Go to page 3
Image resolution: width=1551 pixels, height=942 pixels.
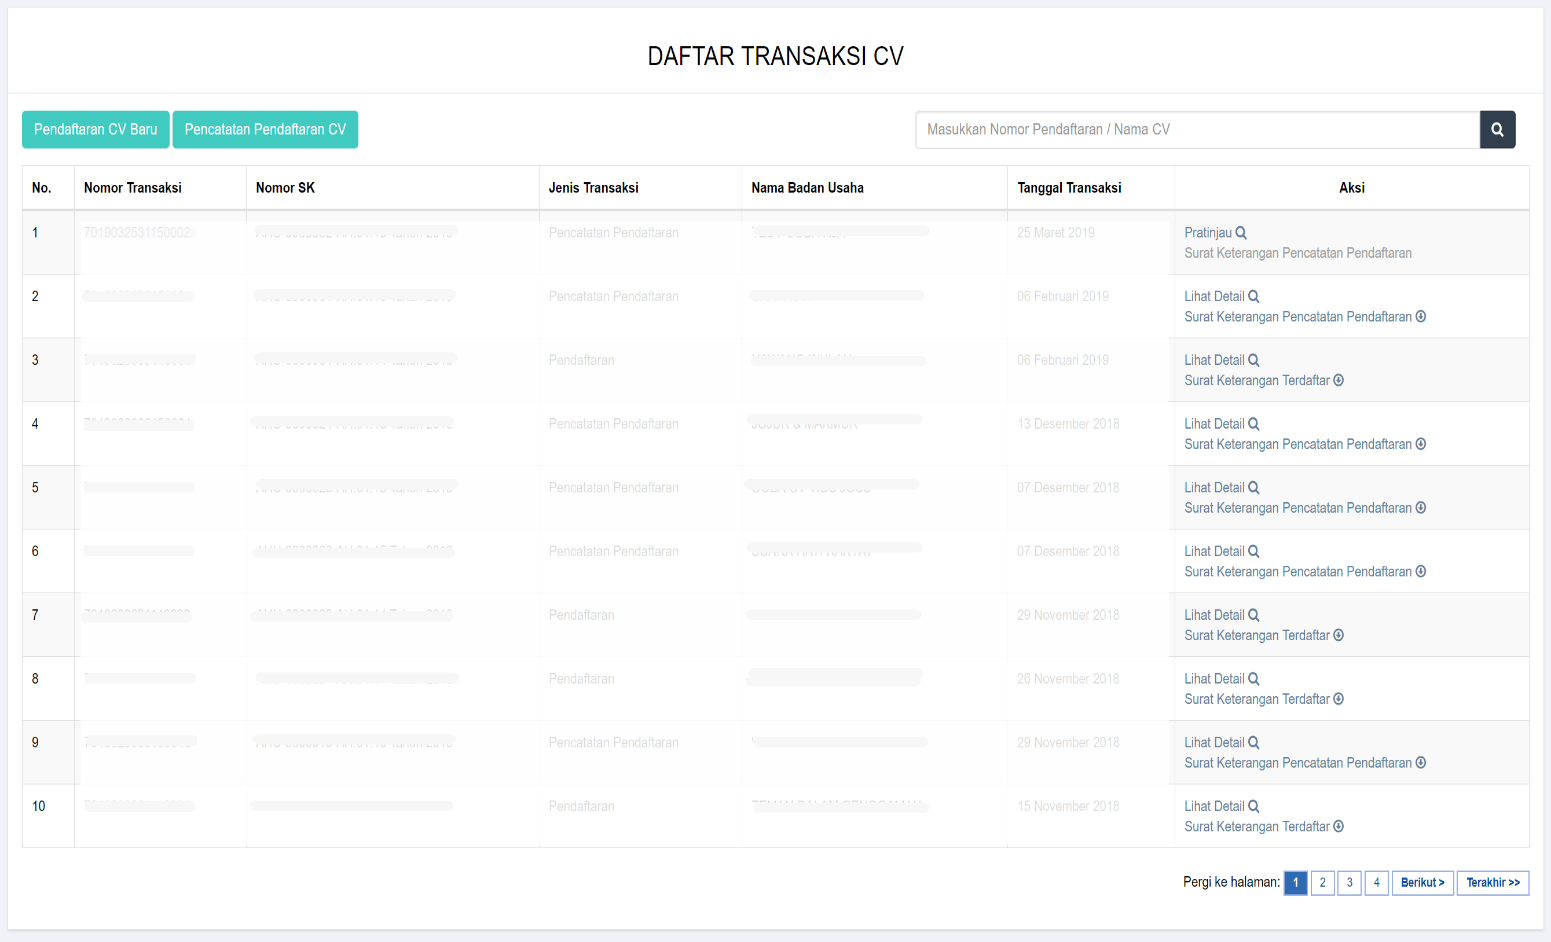[1349, 883]
